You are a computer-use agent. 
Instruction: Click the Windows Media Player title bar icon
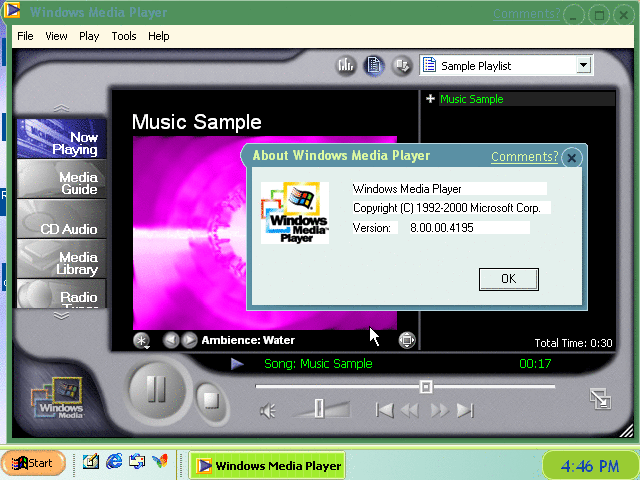click(12, 11)
